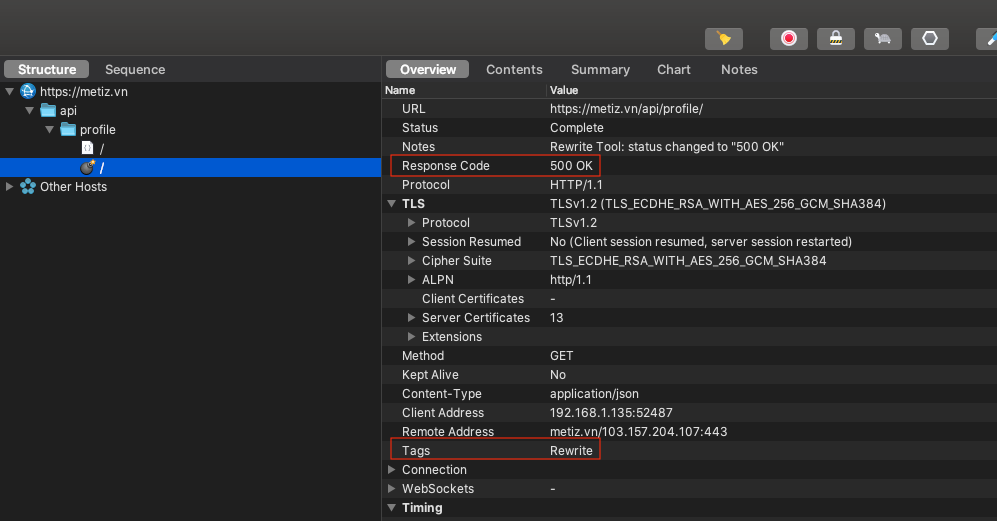The height and width of the screenshot is (521, 997).
Task: Expand the Connection section
Action: click(x=392, y=469)
